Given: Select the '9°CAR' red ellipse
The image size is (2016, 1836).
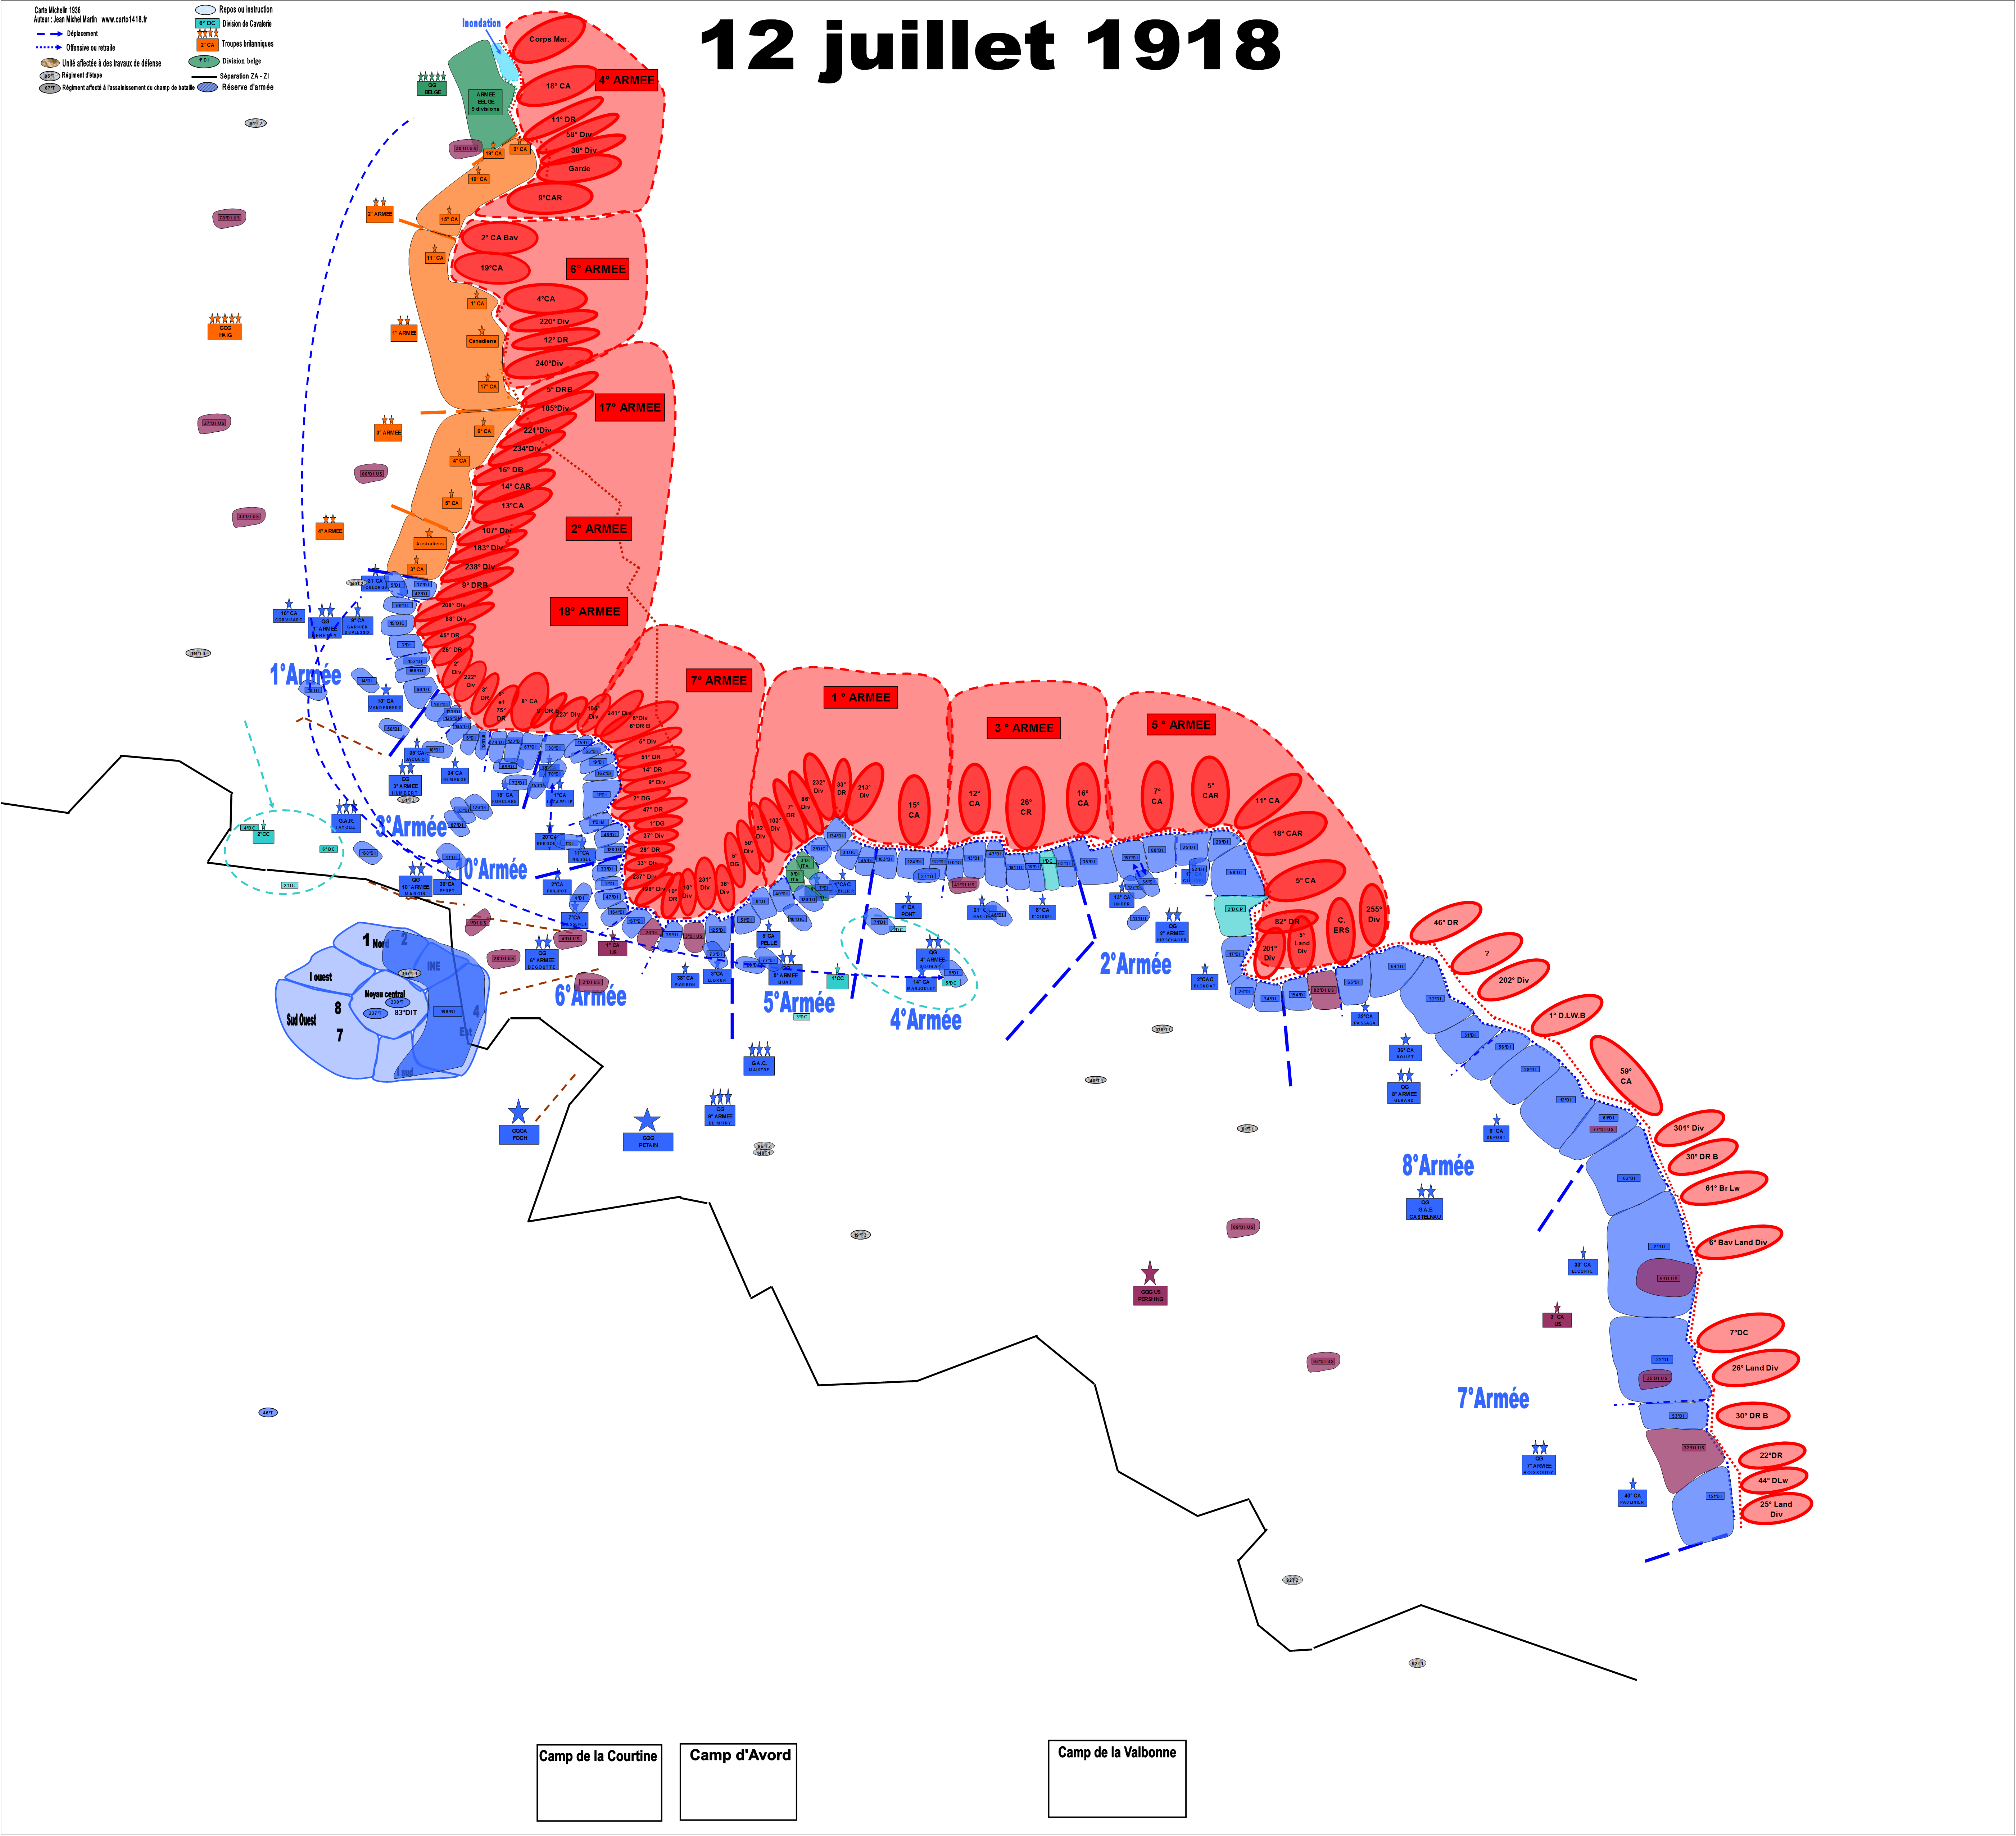Looking at the screenshot, I should [550, 198].
